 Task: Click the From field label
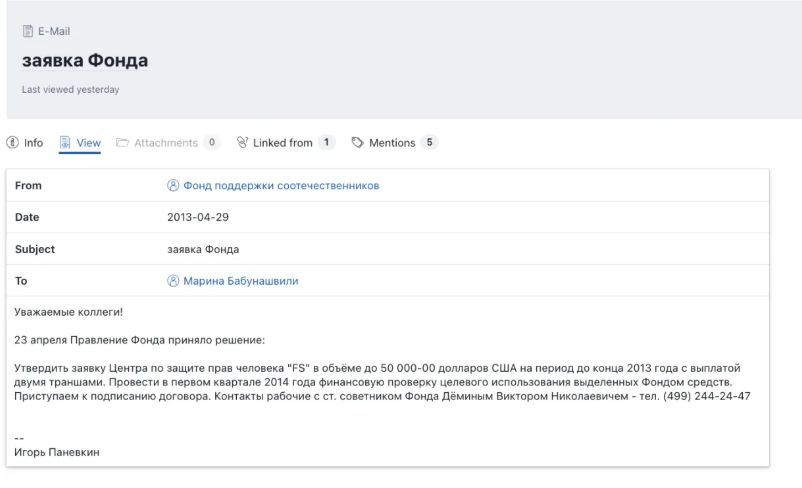click(x=28, y=186)
